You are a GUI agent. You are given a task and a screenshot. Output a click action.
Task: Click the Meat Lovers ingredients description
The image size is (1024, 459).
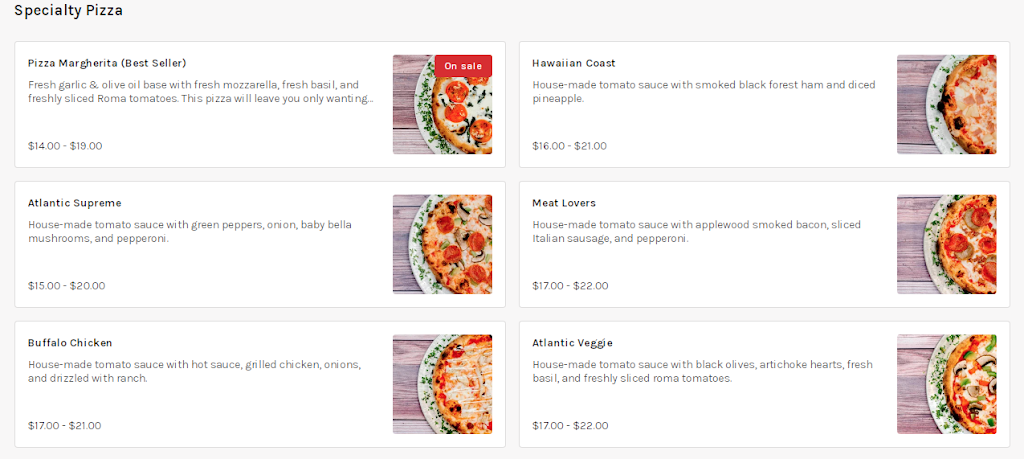click(696, 232)
